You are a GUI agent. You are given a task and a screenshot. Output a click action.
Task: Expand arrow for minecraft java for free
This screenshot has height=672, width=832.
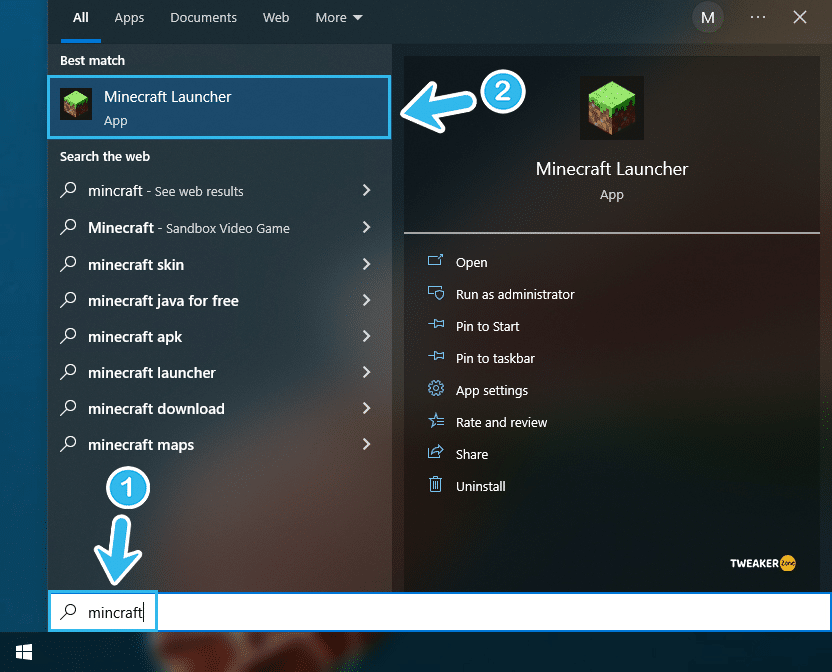(x=366, y=300)
